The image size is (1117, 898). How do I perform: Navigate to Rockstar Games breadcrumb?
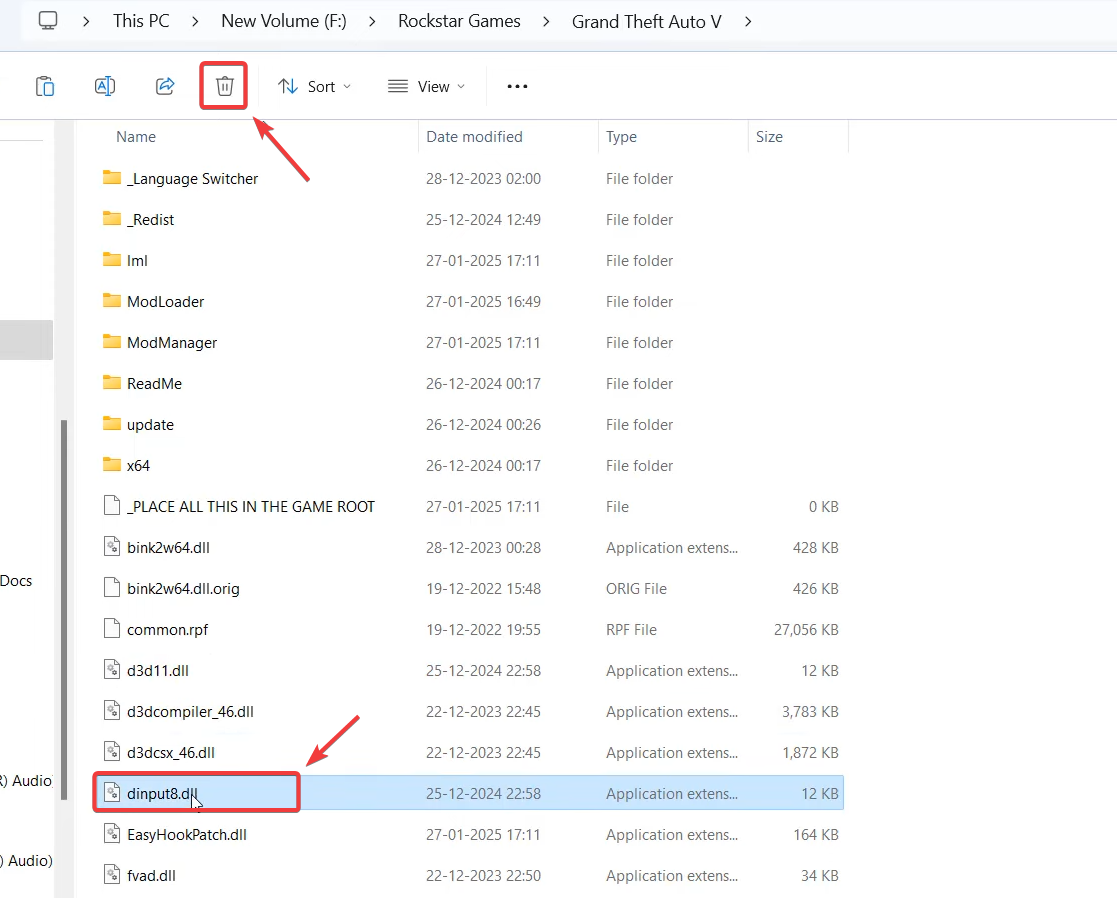pyautogui.click(x=459, y=21)
